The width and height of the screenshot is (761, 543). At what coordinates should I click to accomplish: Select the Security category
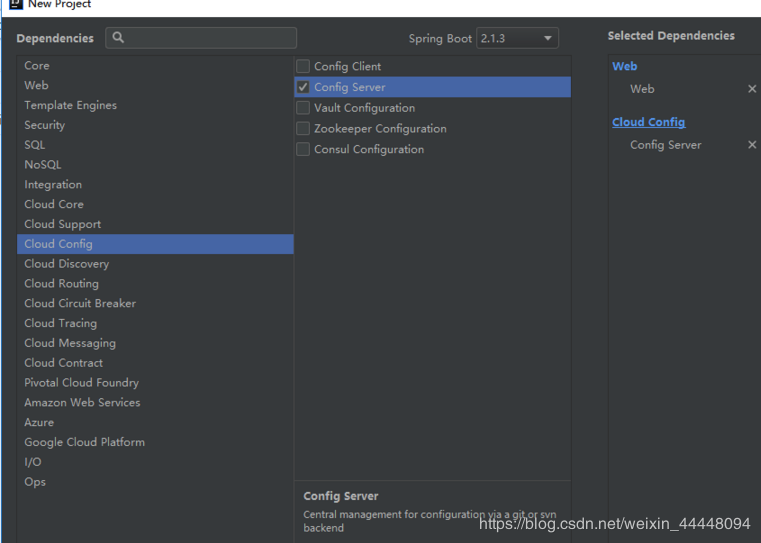click(x=155, y=125)
